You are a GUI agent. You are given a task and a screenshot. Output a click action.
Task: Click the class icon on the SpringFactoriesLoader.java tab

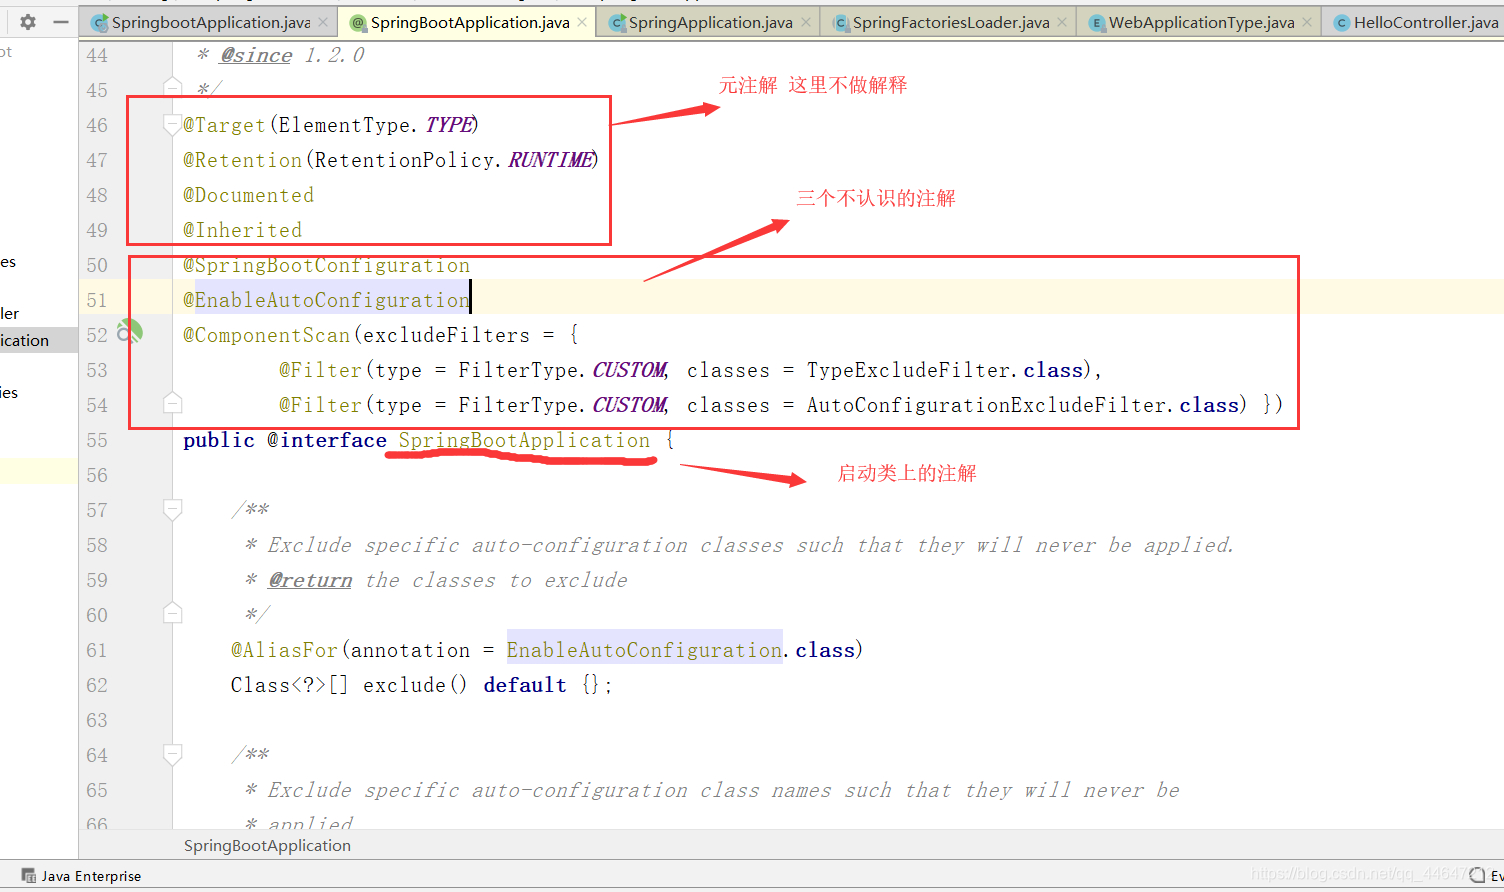(x=841, y=23)
